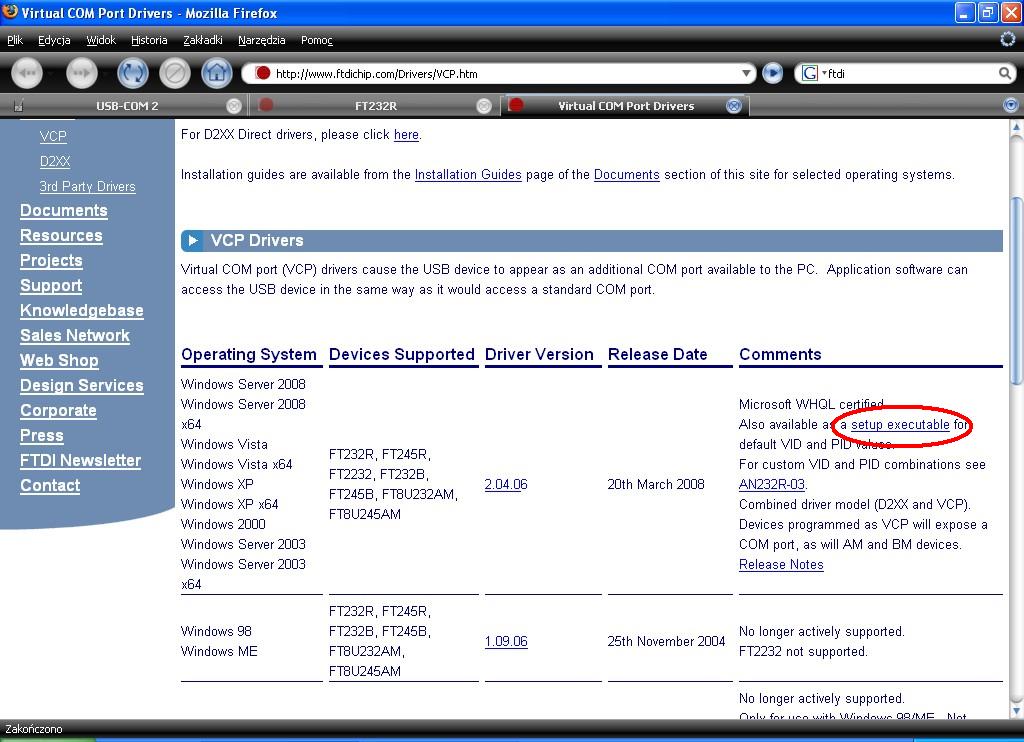Click the site favicon in the address bar
Viewport: 1024px width, 742px height.
[263, 73]
